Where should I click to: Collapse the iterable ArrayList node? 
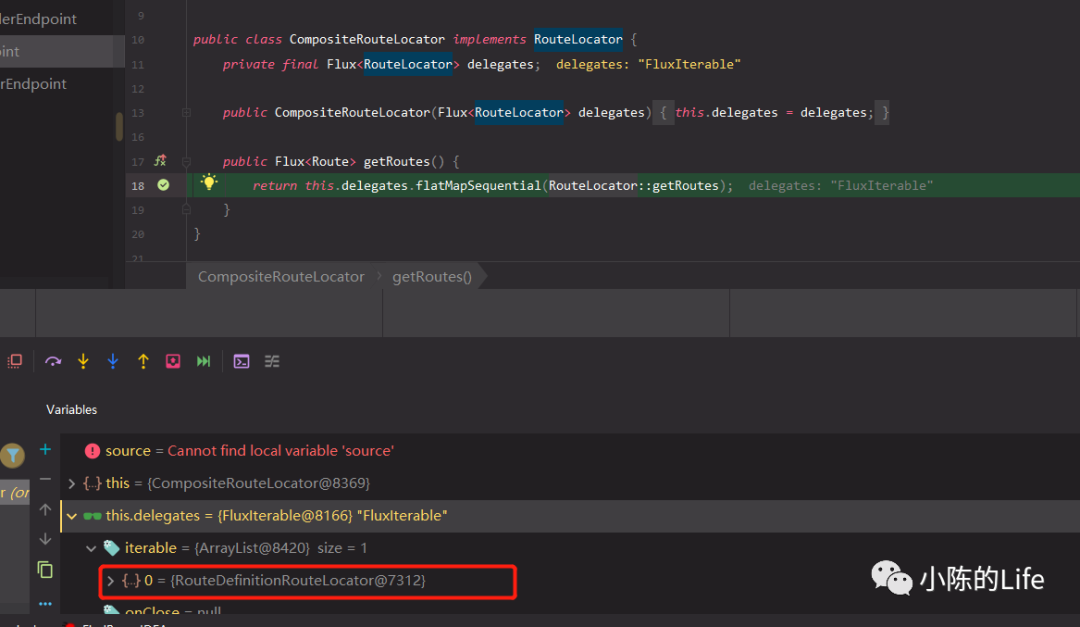click(x=91, y=548)
